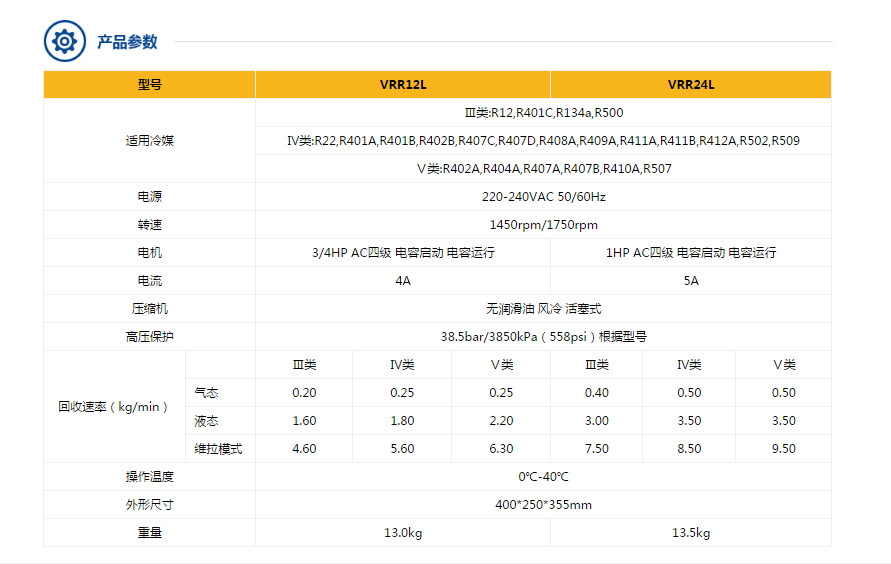Select the 8.50 维拉模式 value
Image resolution: width=891 pixels, height=564 pixels.
pyautogui.click(x=689, y=449)
